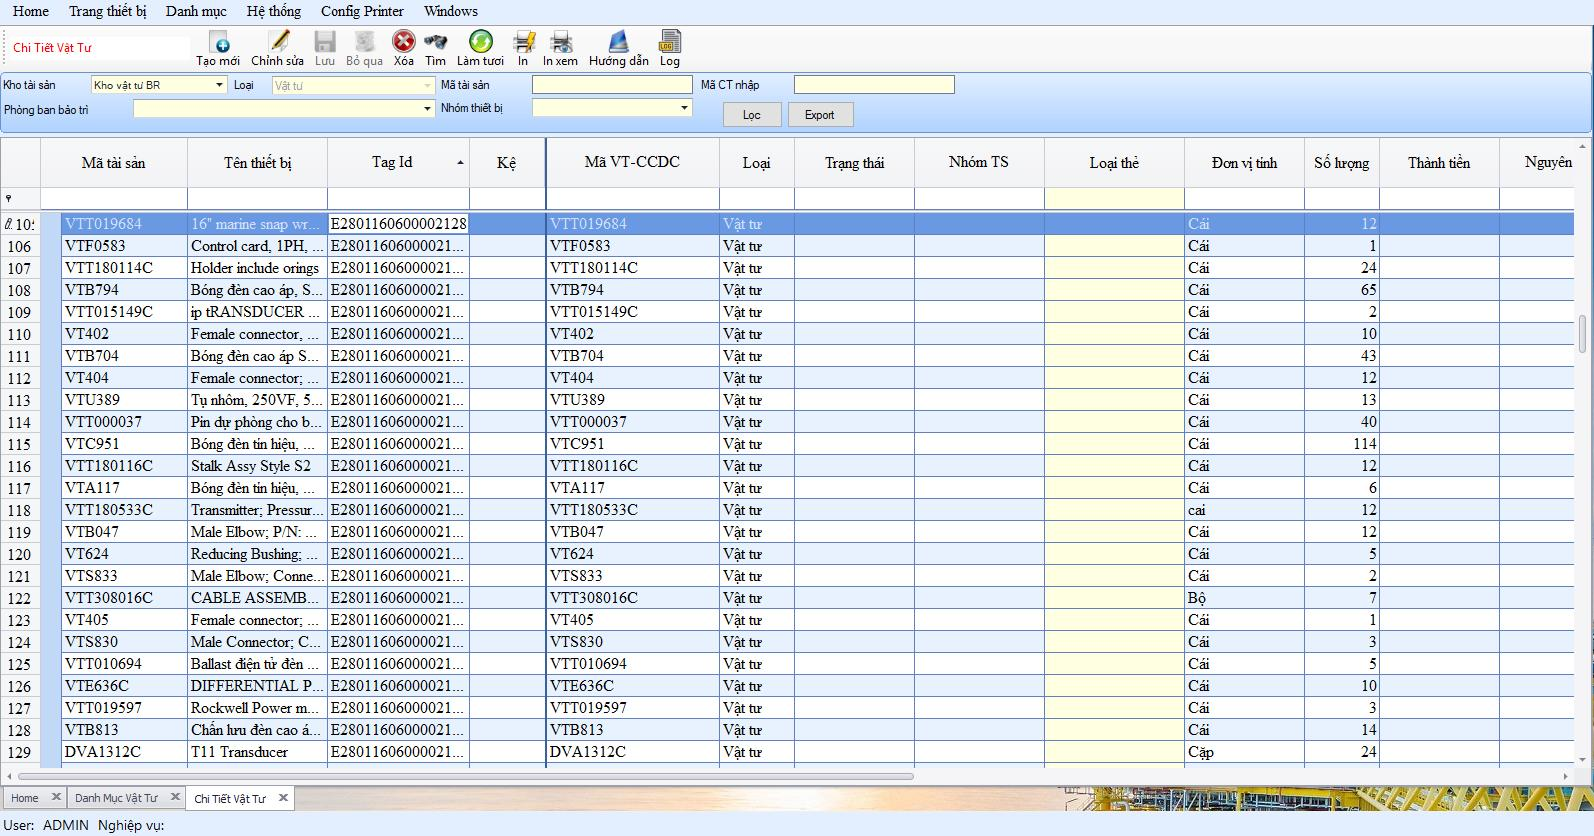
Task: Expand the Nhóm thiết bị dropdown
Action: point(684,108)
